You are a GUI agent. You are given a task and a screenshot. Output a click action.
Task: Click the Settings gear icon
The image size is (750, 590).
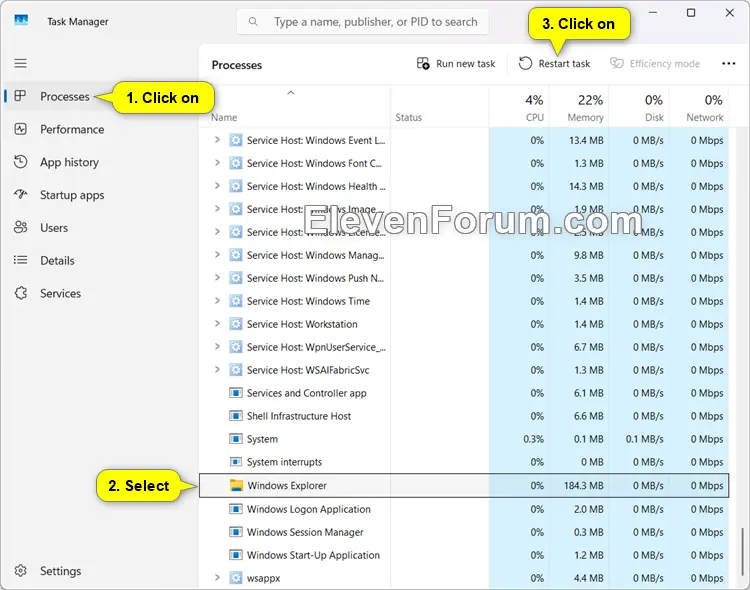[21, 570]
